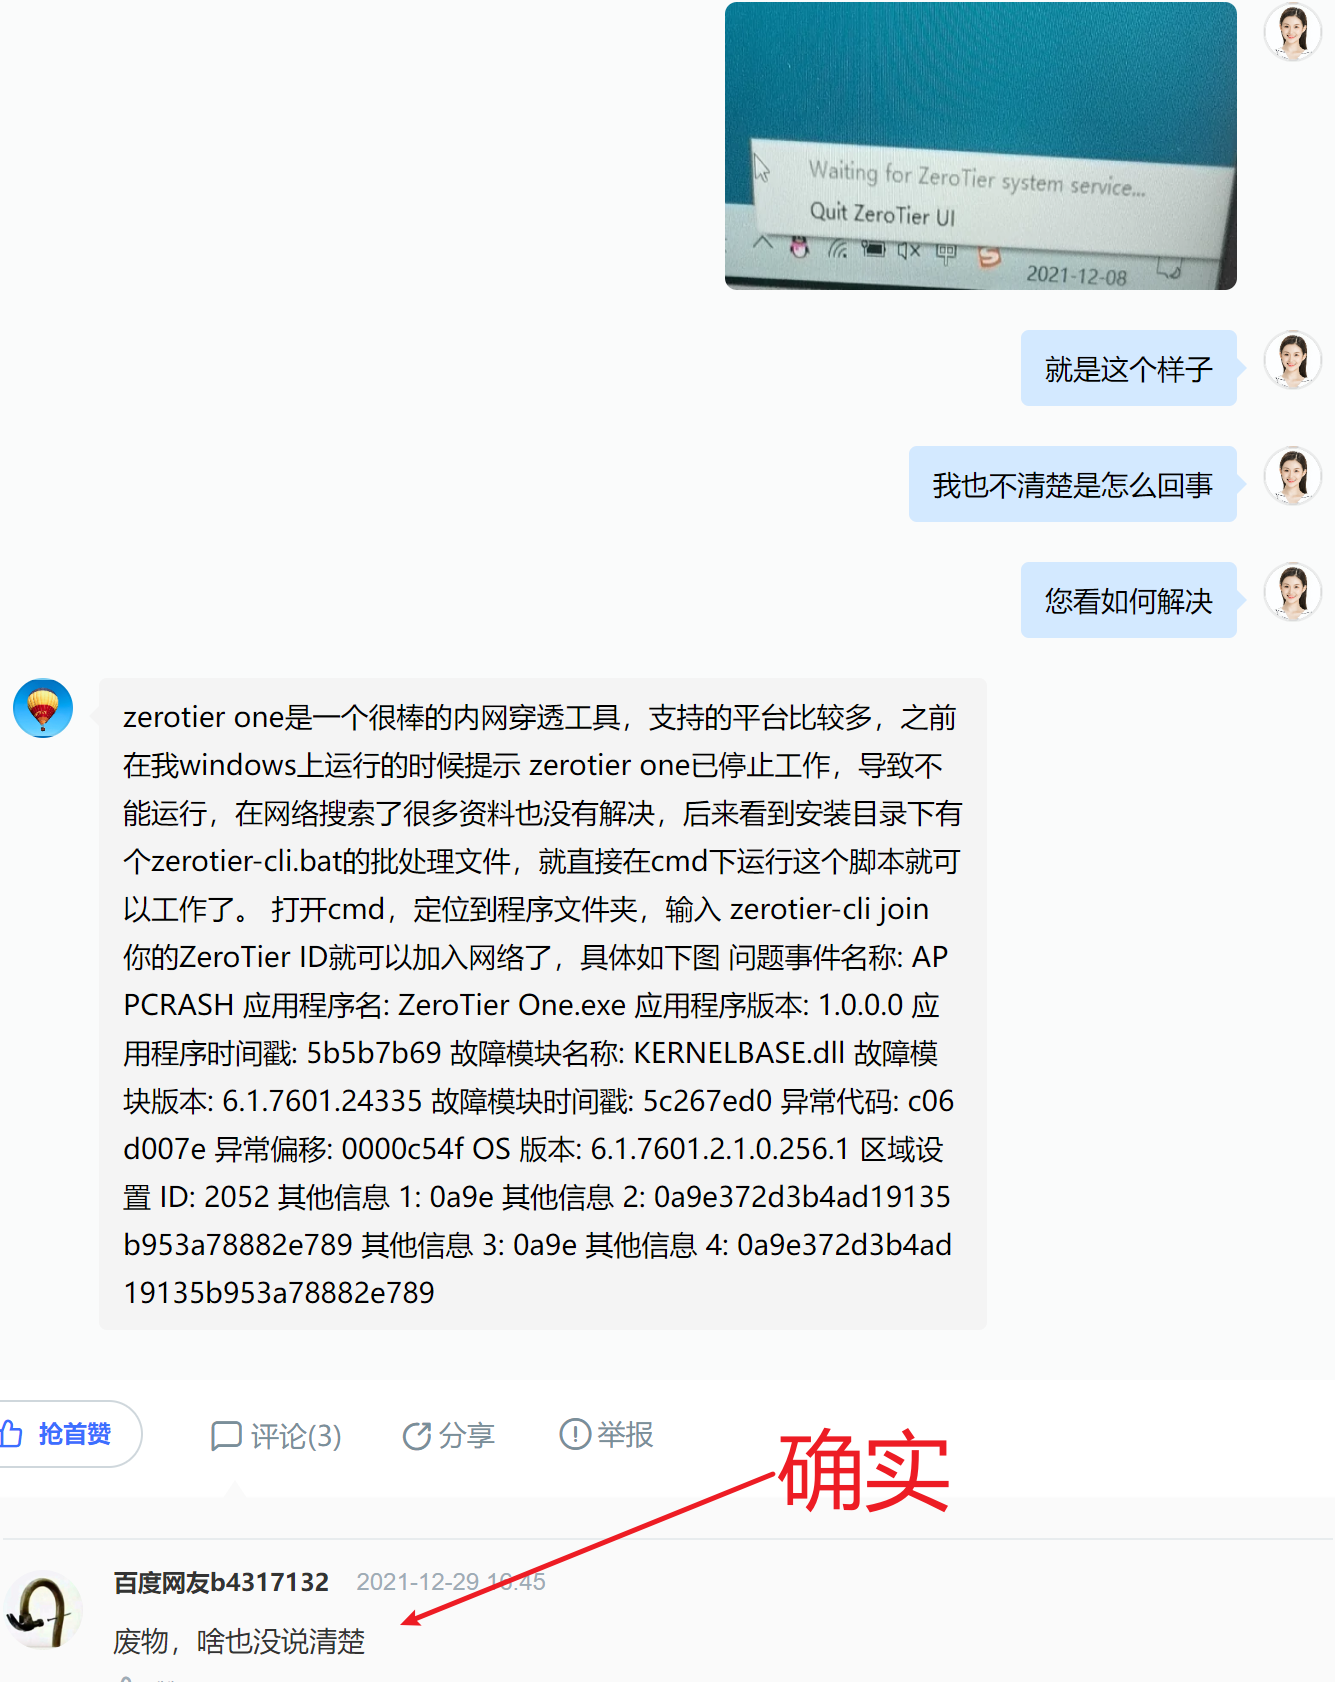
Task: Click the zerotier one answer text block
Action: pos(543,1004)
